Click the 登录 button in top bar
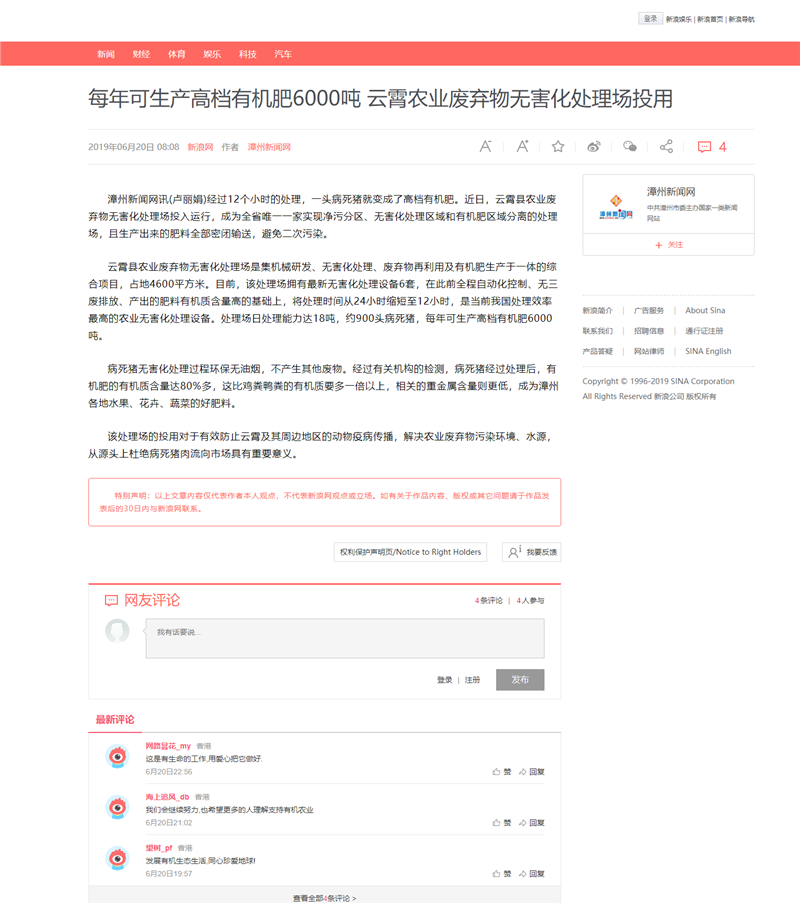This screenshot has width=800, height=904. click(650, 19)
